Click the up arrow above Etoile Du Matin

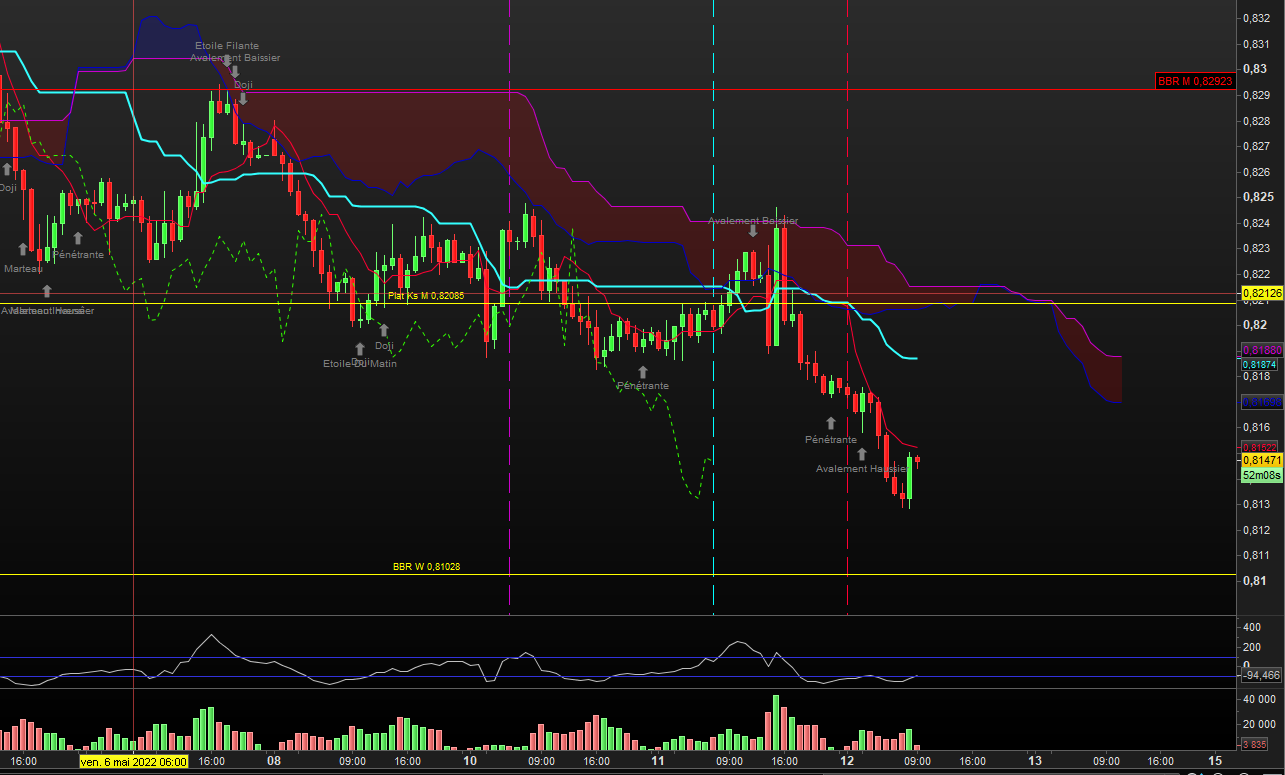tap(360, 349)
